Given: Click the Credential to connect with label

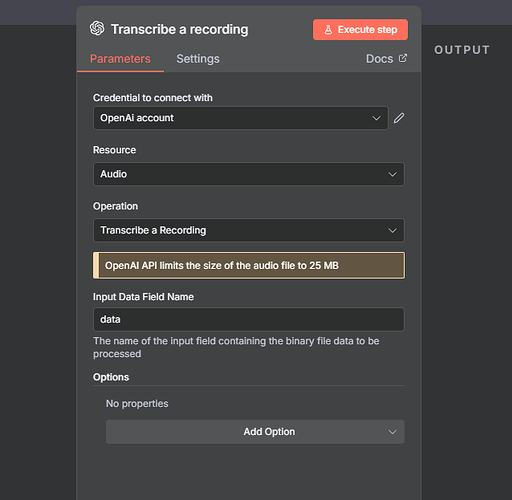Looking at the screenshot, I should coord(153,98).
